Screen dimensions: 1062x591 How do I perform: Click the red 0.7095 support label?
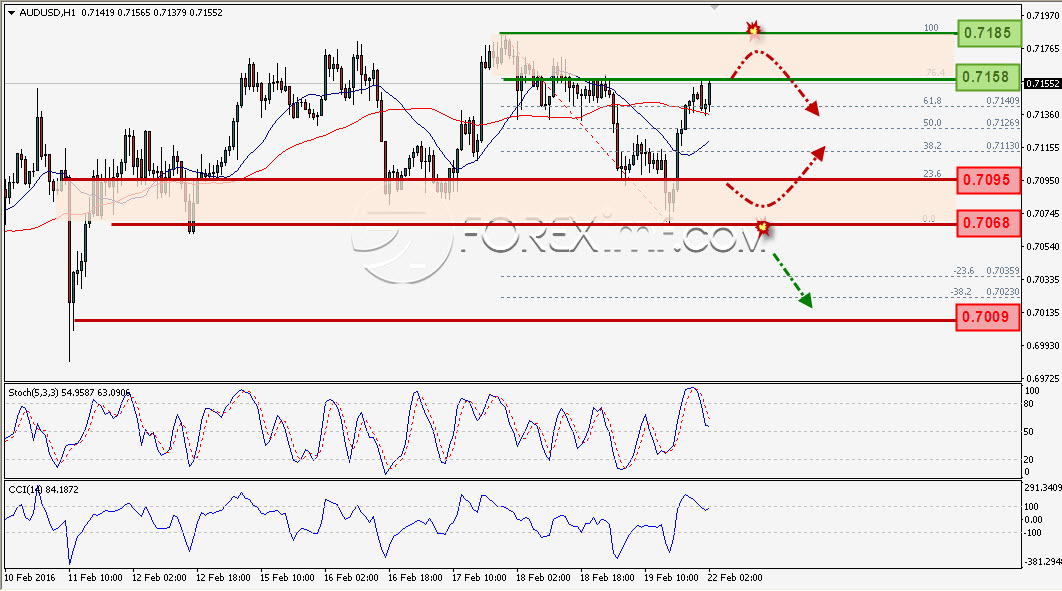click(x=988, y=180)
